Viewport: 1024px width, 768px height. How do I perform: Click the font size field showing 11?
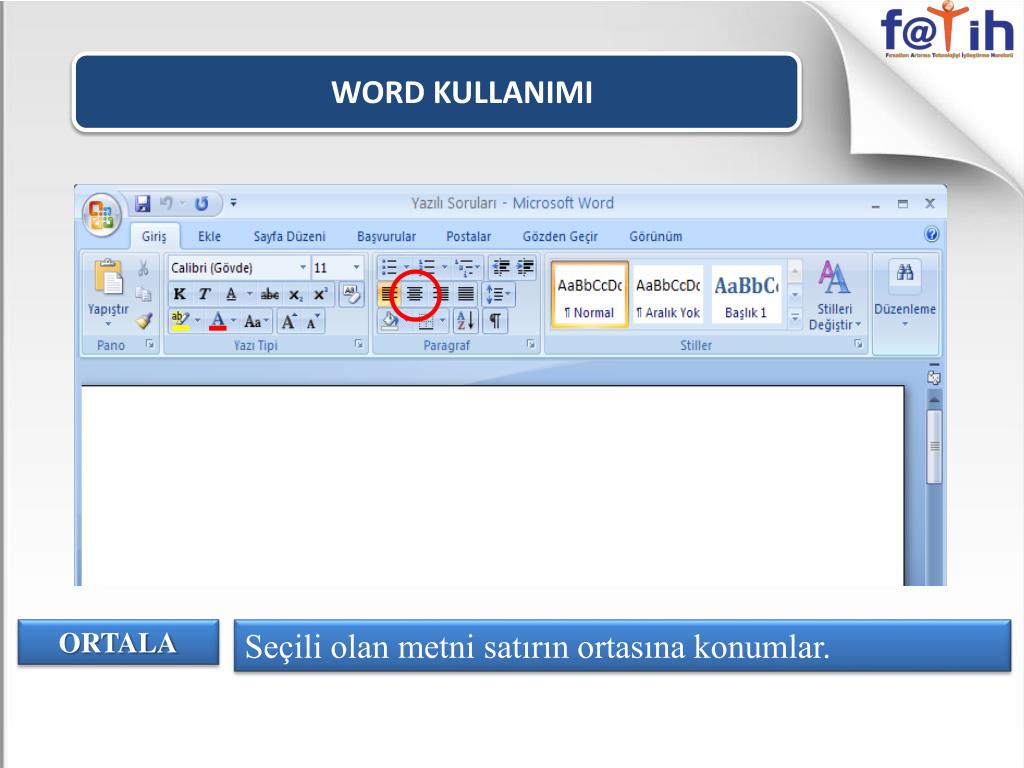click(330, 268)
